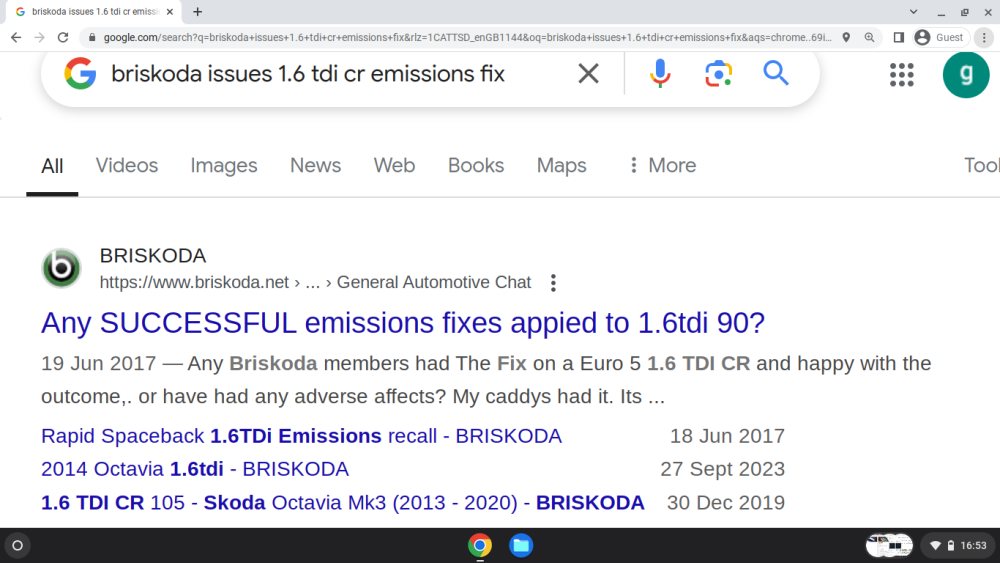
Task: Expand the More search filters menu
Action: click(663, 166)
